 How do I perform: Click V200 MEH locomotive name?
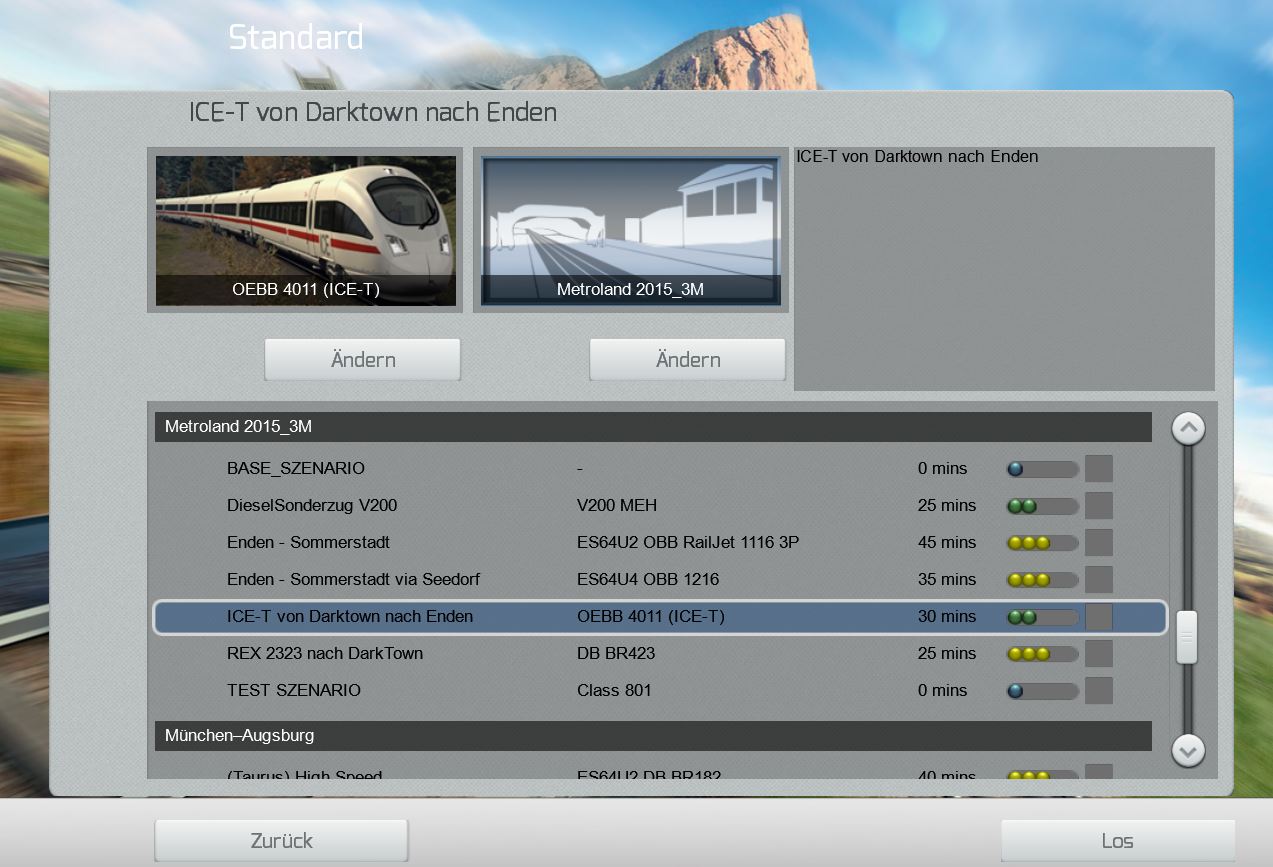(617, 505)
